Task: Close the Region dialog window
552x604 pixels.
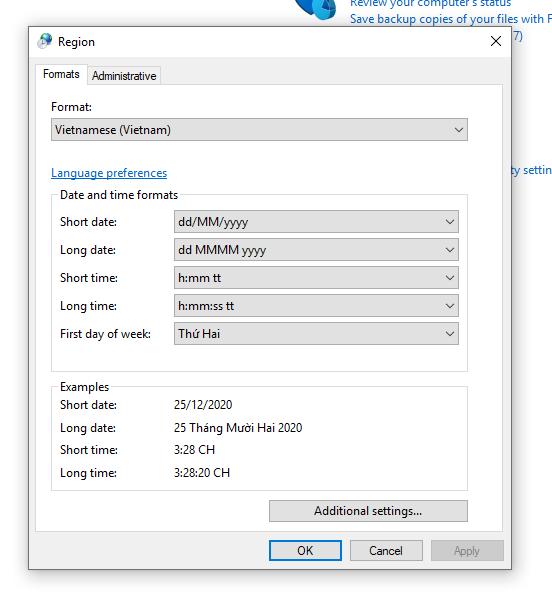Action: (496, 41)
